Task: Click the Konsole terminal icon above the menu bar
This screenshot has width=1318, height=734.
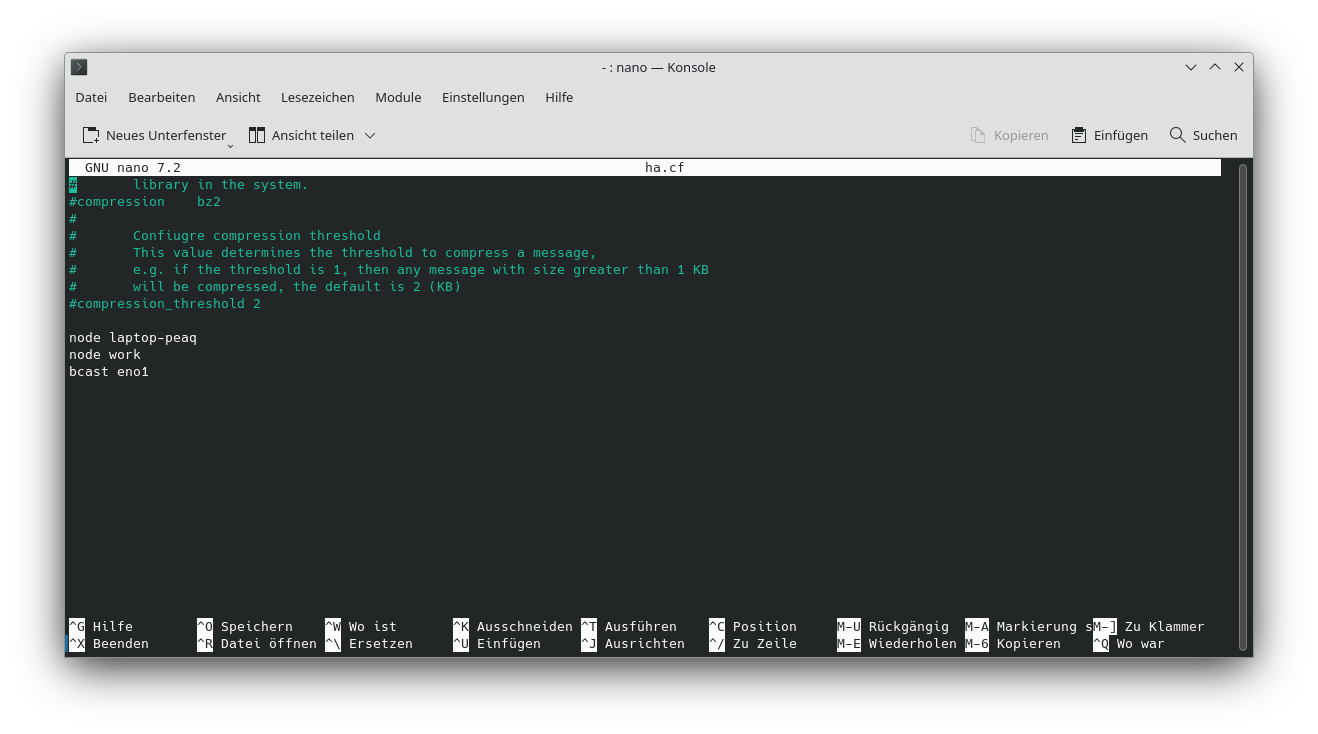Action: 78,67
